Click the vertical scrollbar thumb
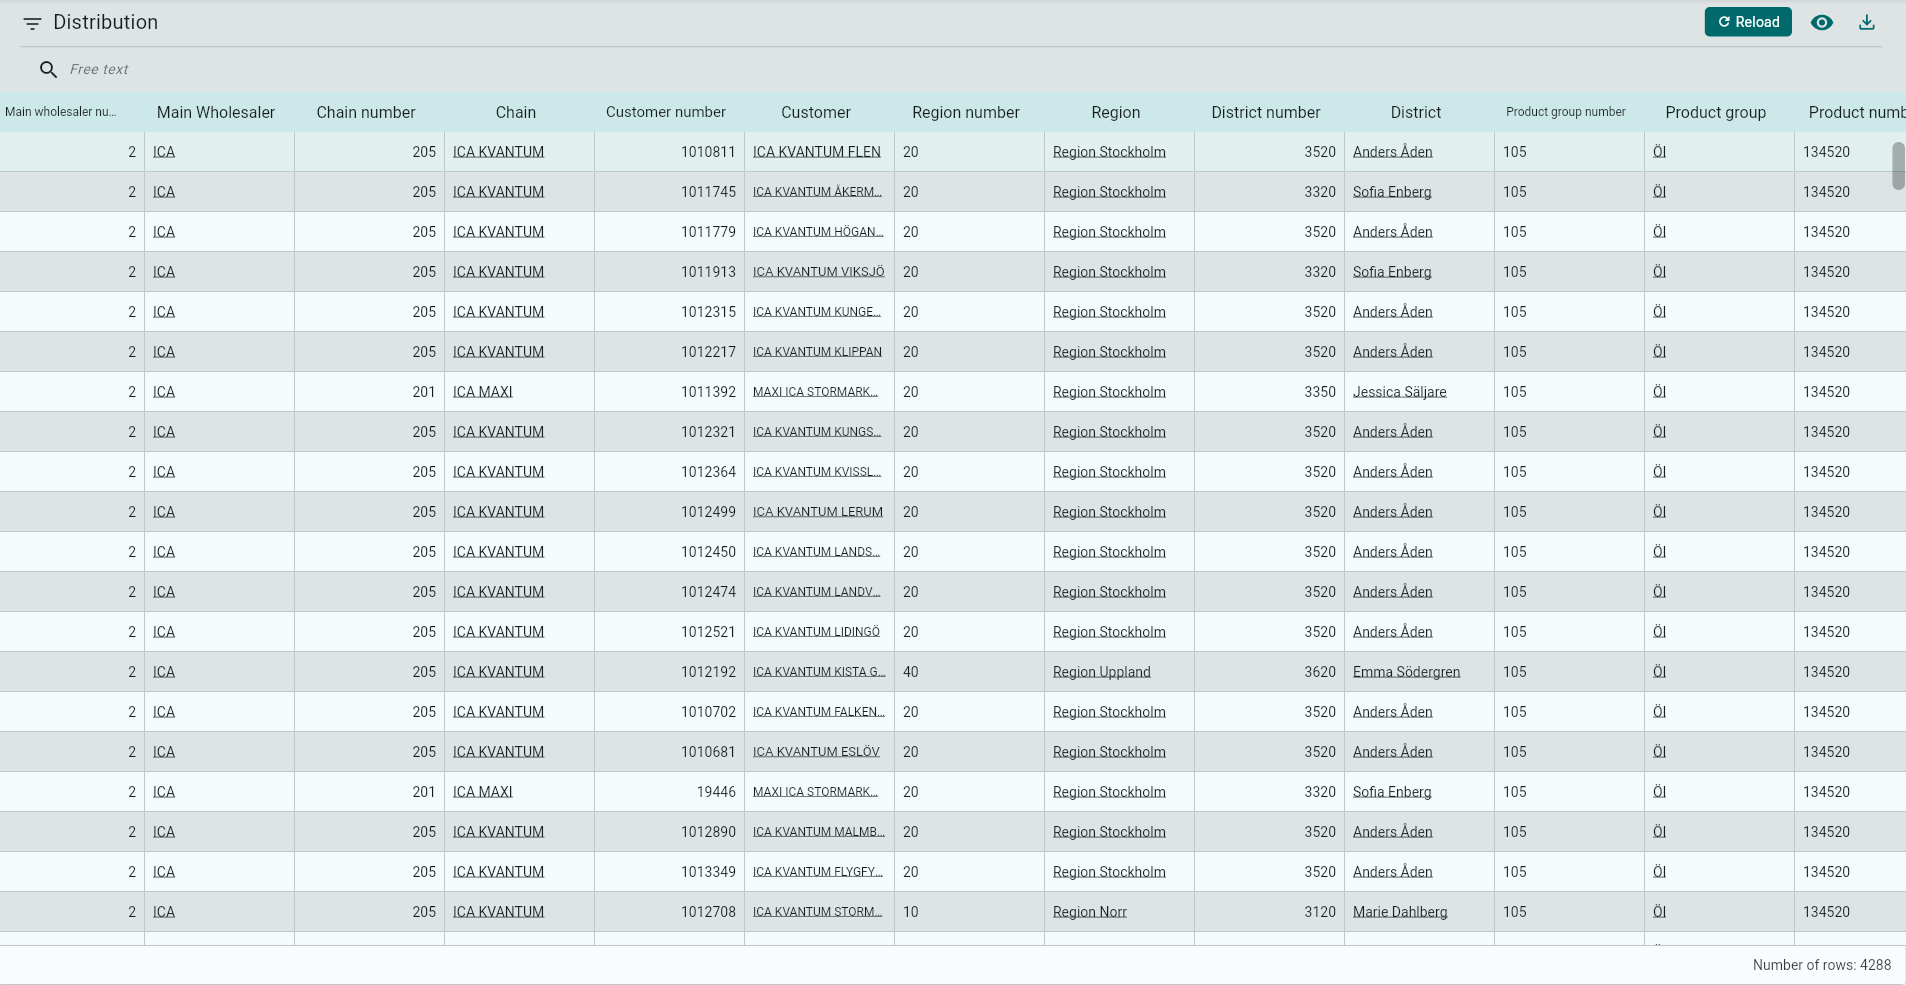The width and height of the screenshot is (1906, 985). point(1898,166)
